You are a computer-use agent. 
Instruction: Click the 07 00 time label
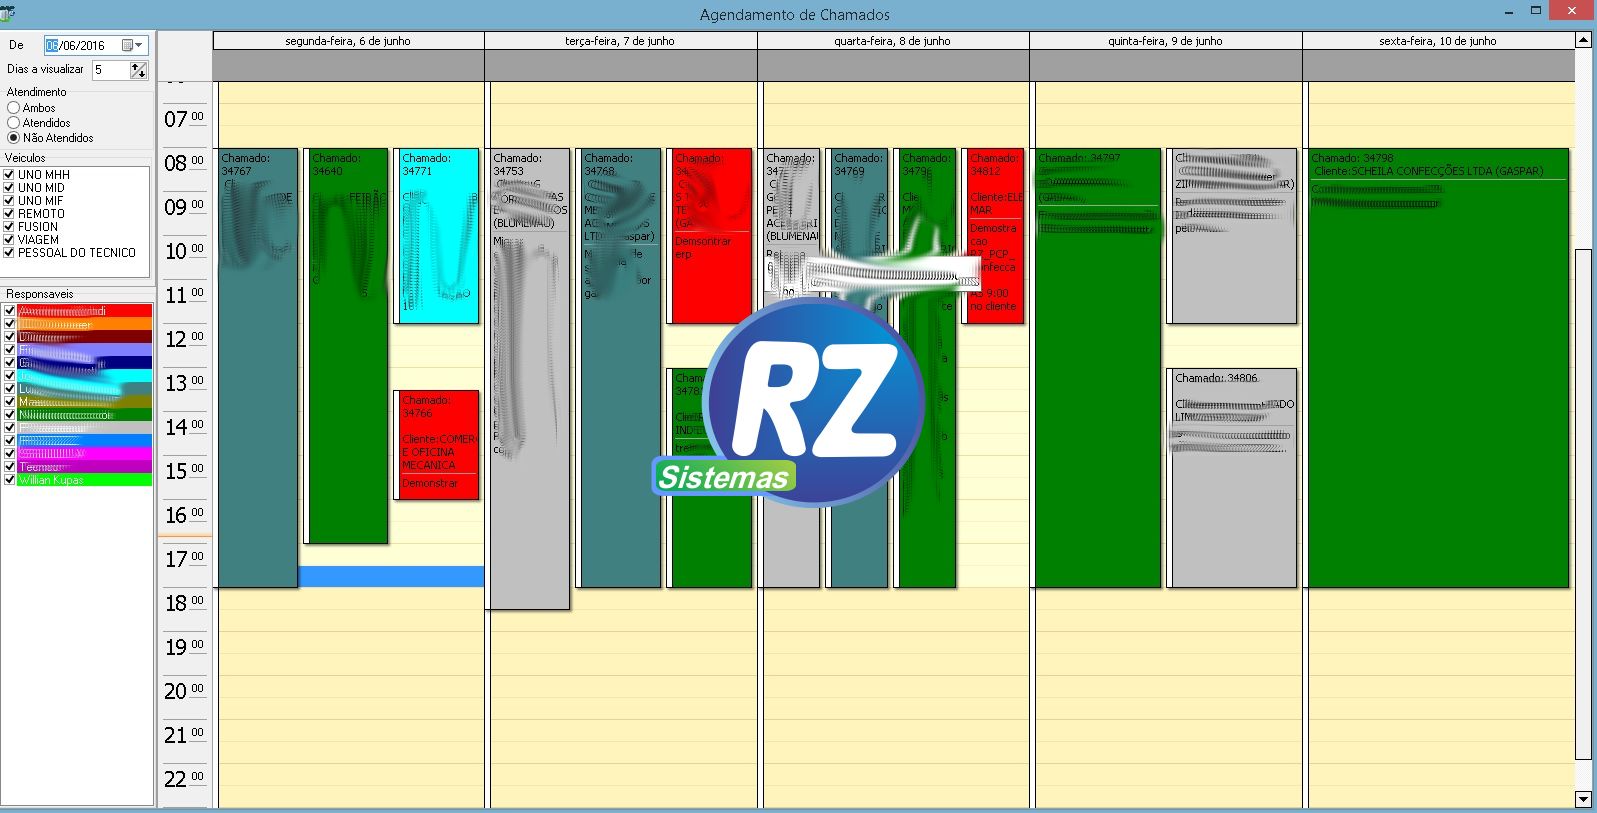(183, 119)
